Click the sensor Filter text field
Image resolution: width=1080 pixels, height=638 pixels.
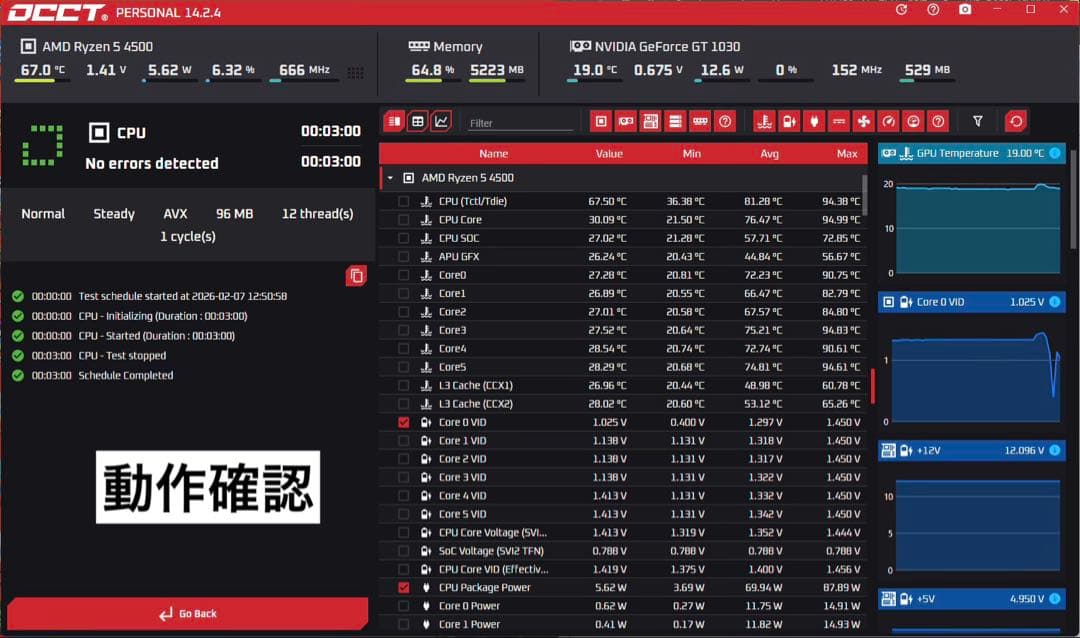520,123
